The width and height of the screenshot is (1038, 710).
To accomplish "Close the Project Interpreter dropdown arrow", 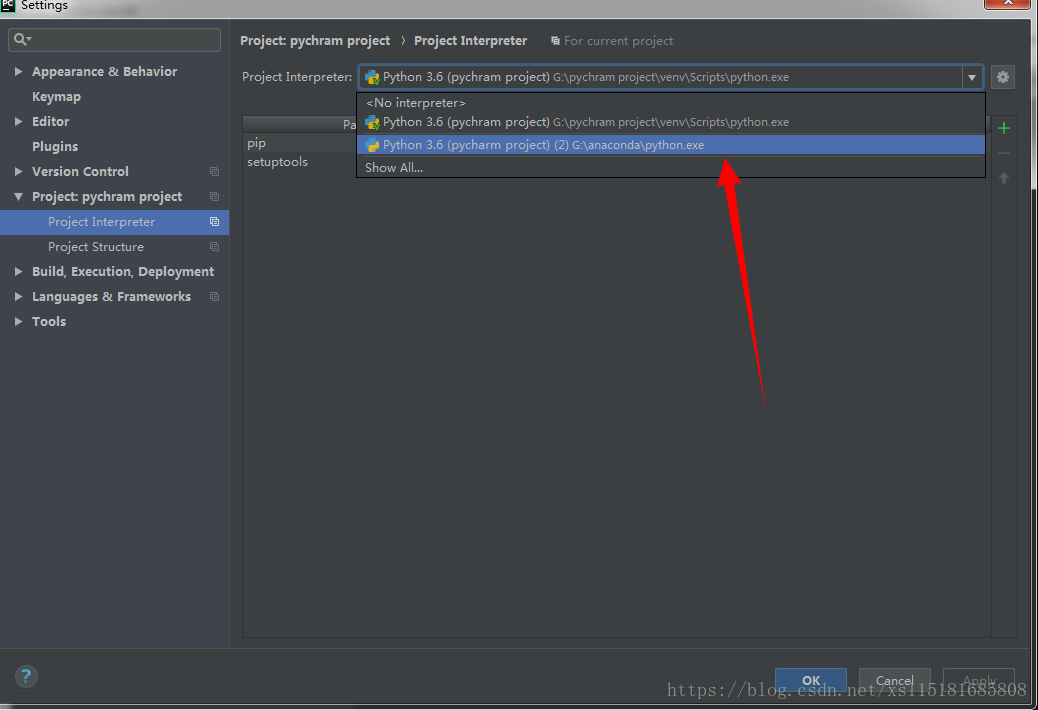I will [971, 77].
